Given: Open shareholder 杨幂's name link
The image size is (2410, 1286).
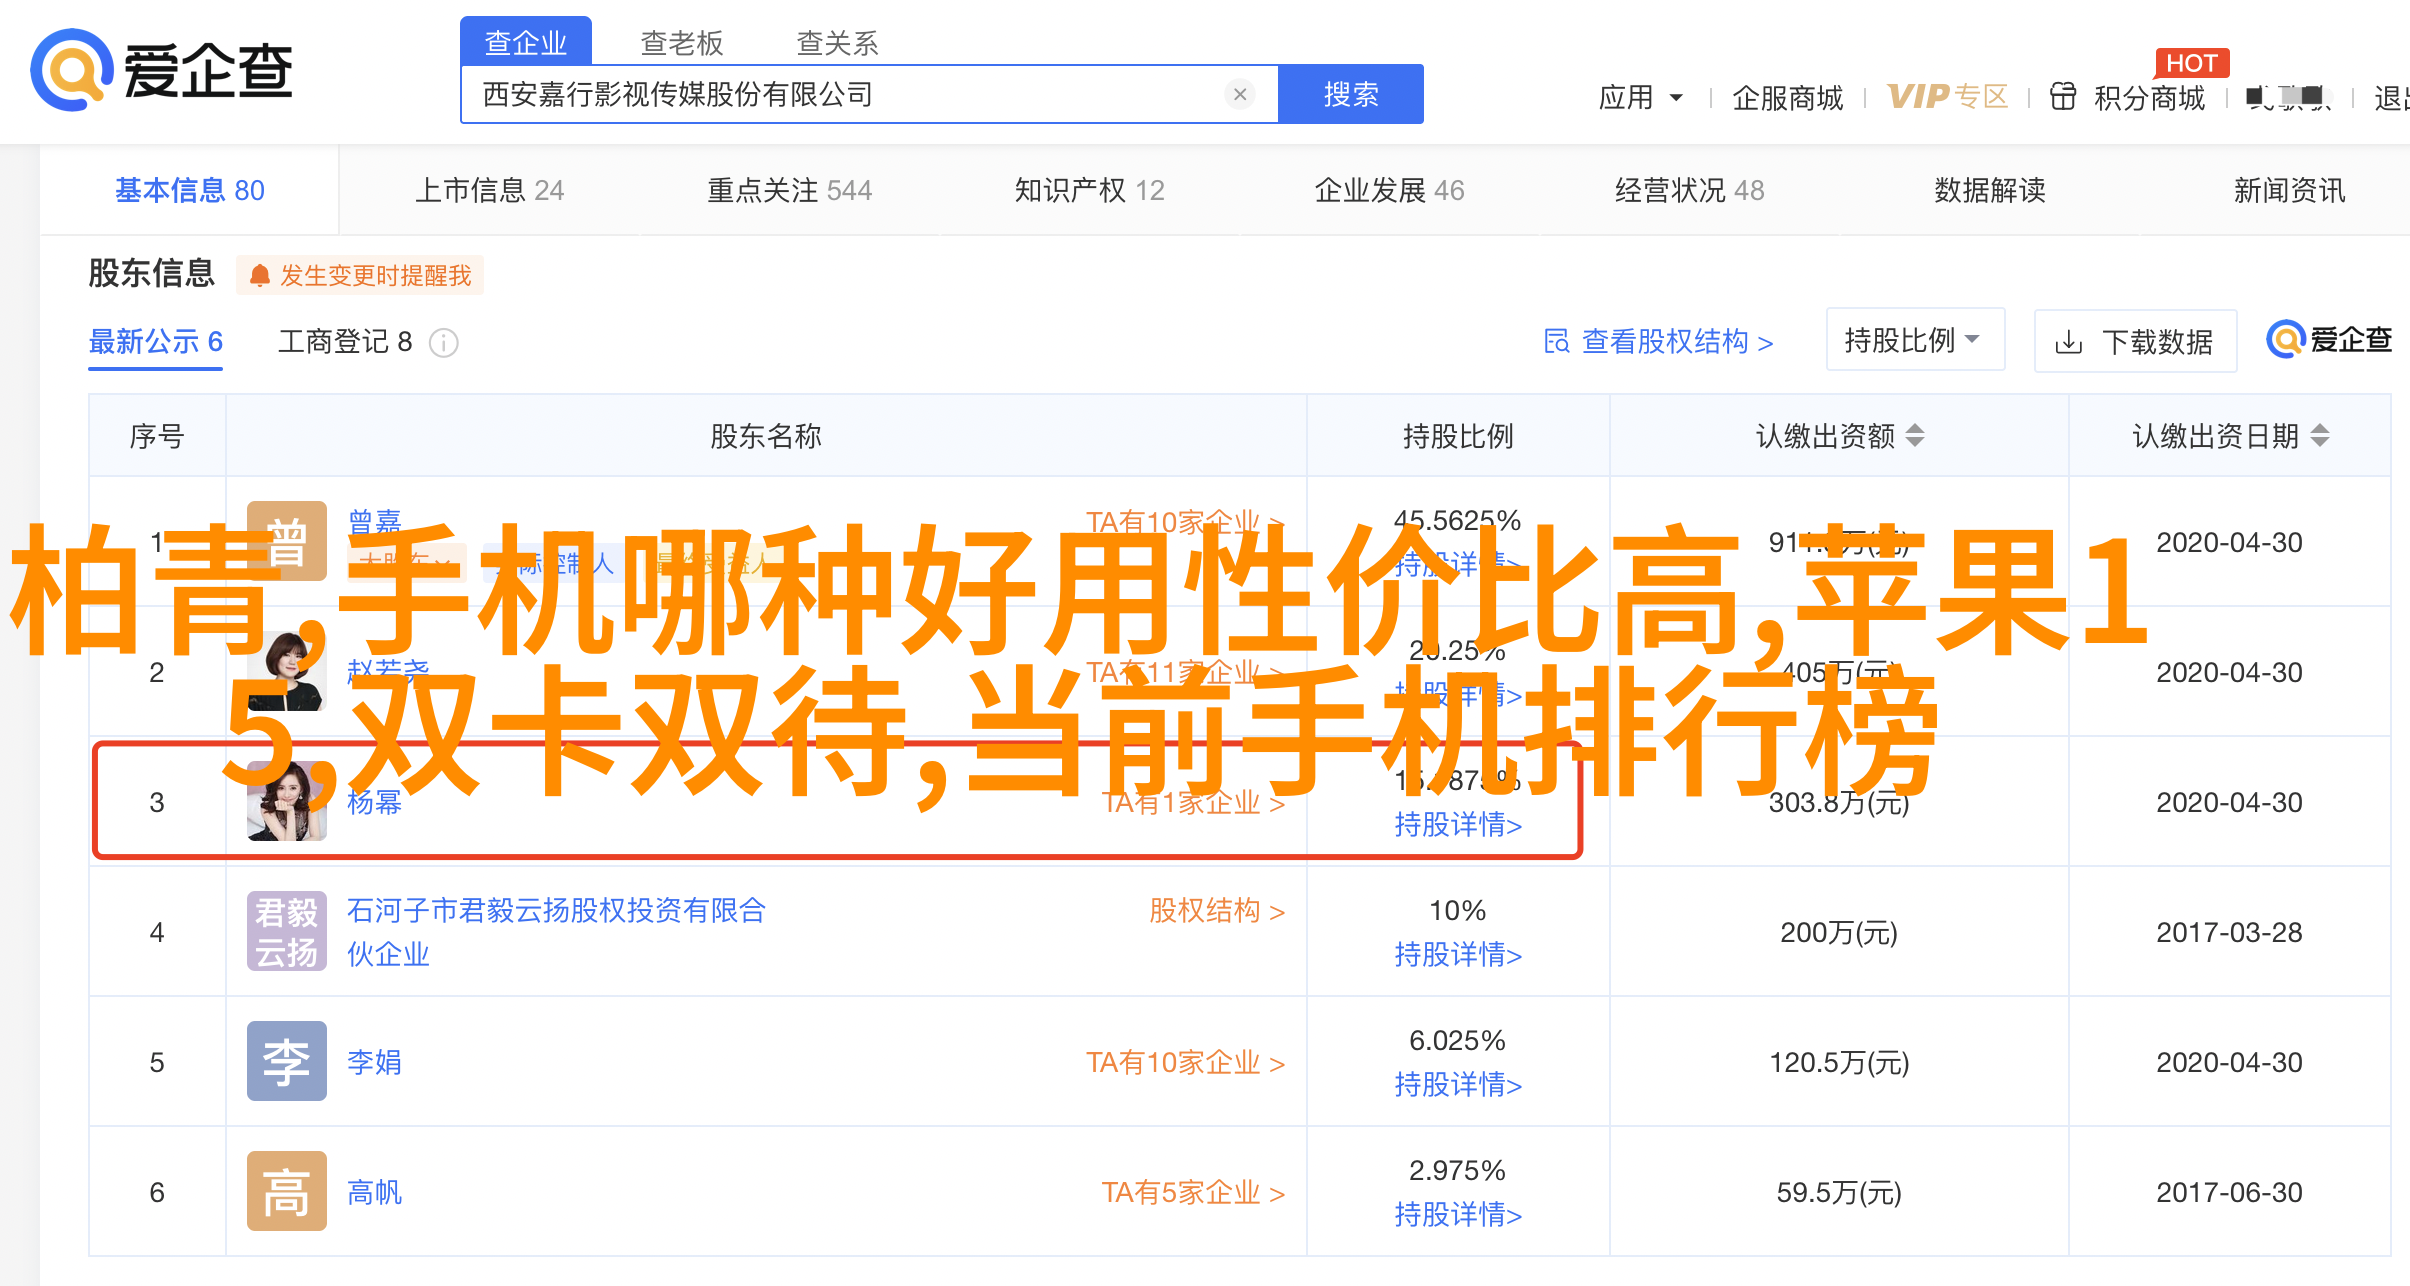Looking at the screenshot, I should click(x=375, y=802).
